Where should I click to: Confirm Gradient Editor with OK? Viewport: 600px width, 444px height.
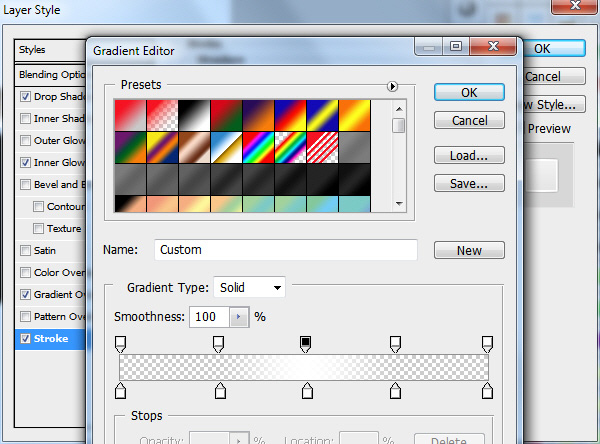coord(469,93)
